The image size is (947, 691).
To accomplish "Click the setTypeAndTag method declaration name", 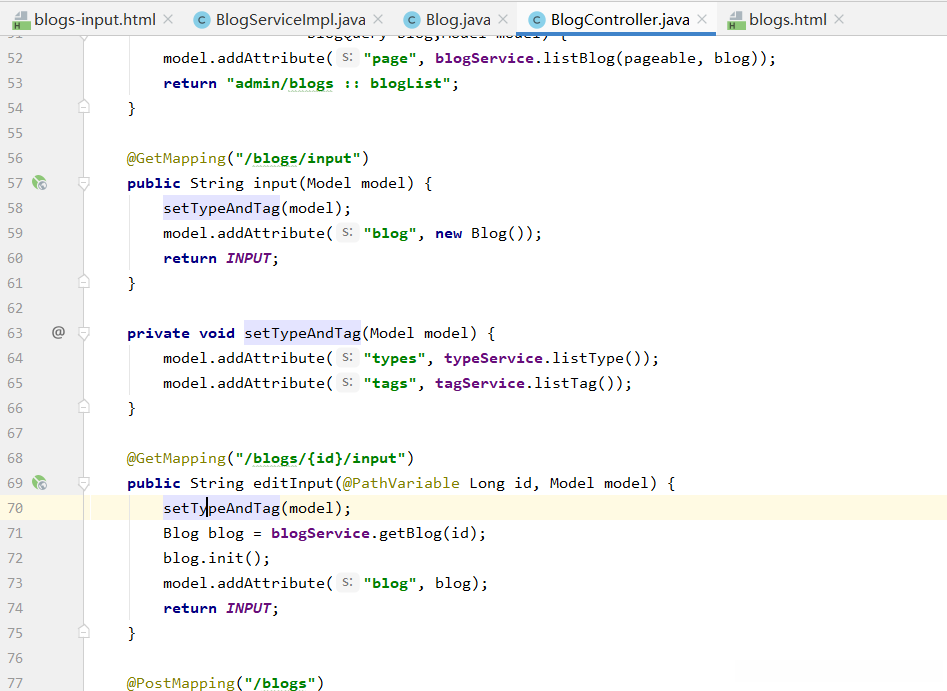I will (x=302, y=333).
